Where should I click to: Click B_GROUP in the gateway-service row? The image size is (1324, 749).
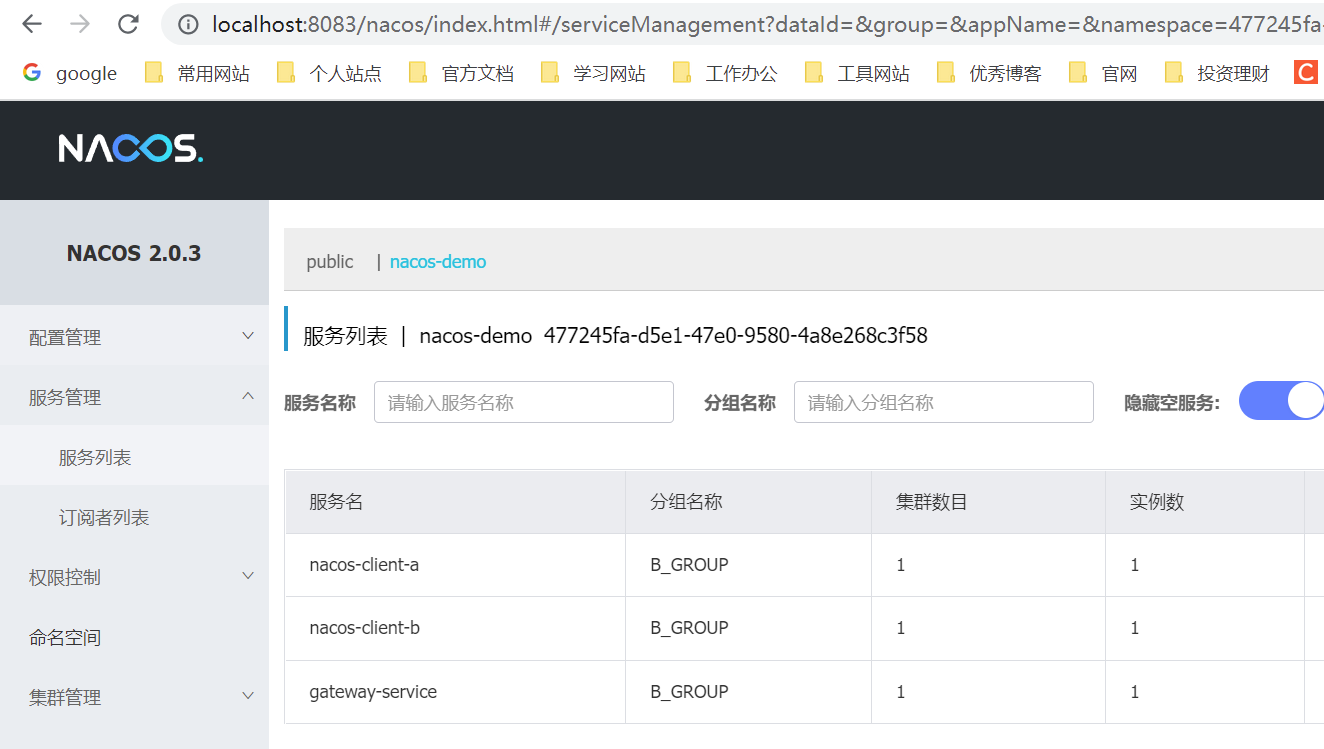coord(689,691)
